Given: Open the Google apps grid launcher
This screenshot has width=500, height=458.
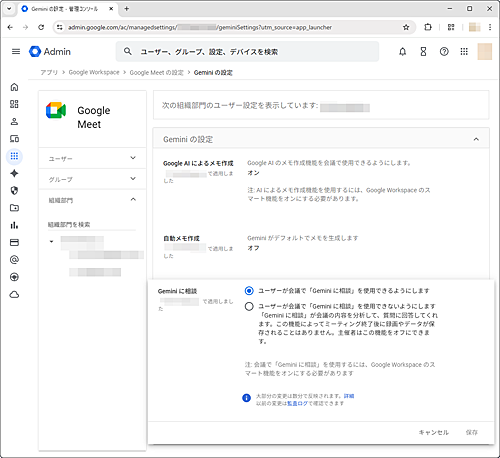Looking at the screenshot, I should (x=464, y=52).
